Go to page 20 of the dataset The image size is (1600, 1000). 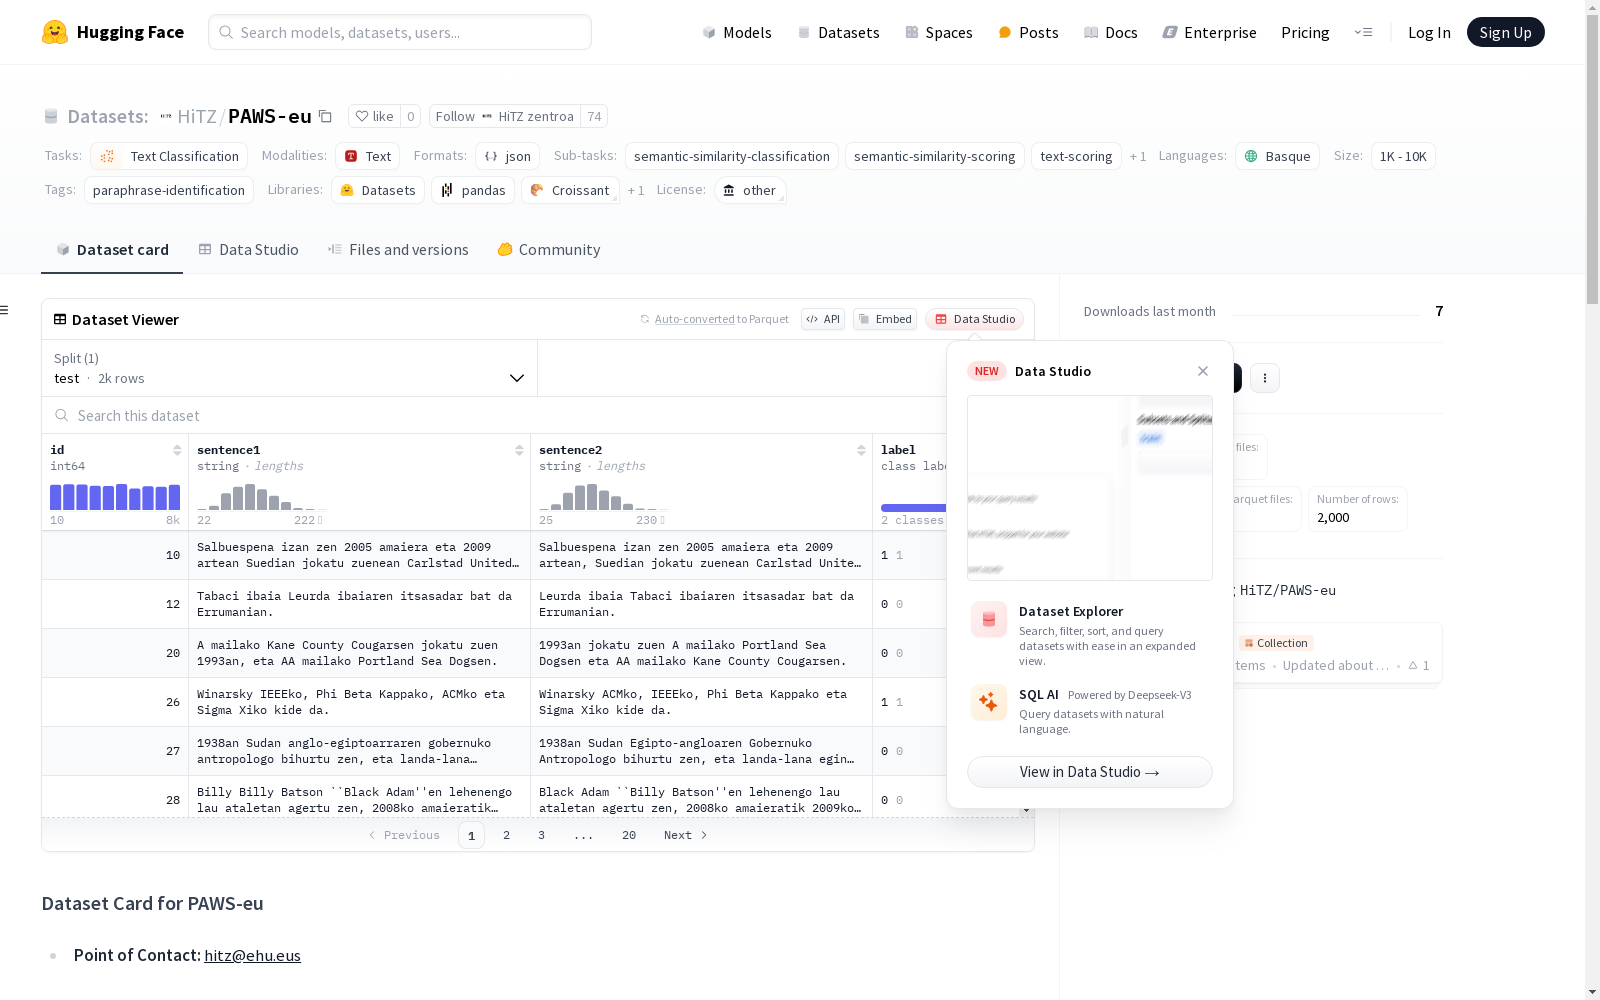(629, 835)
